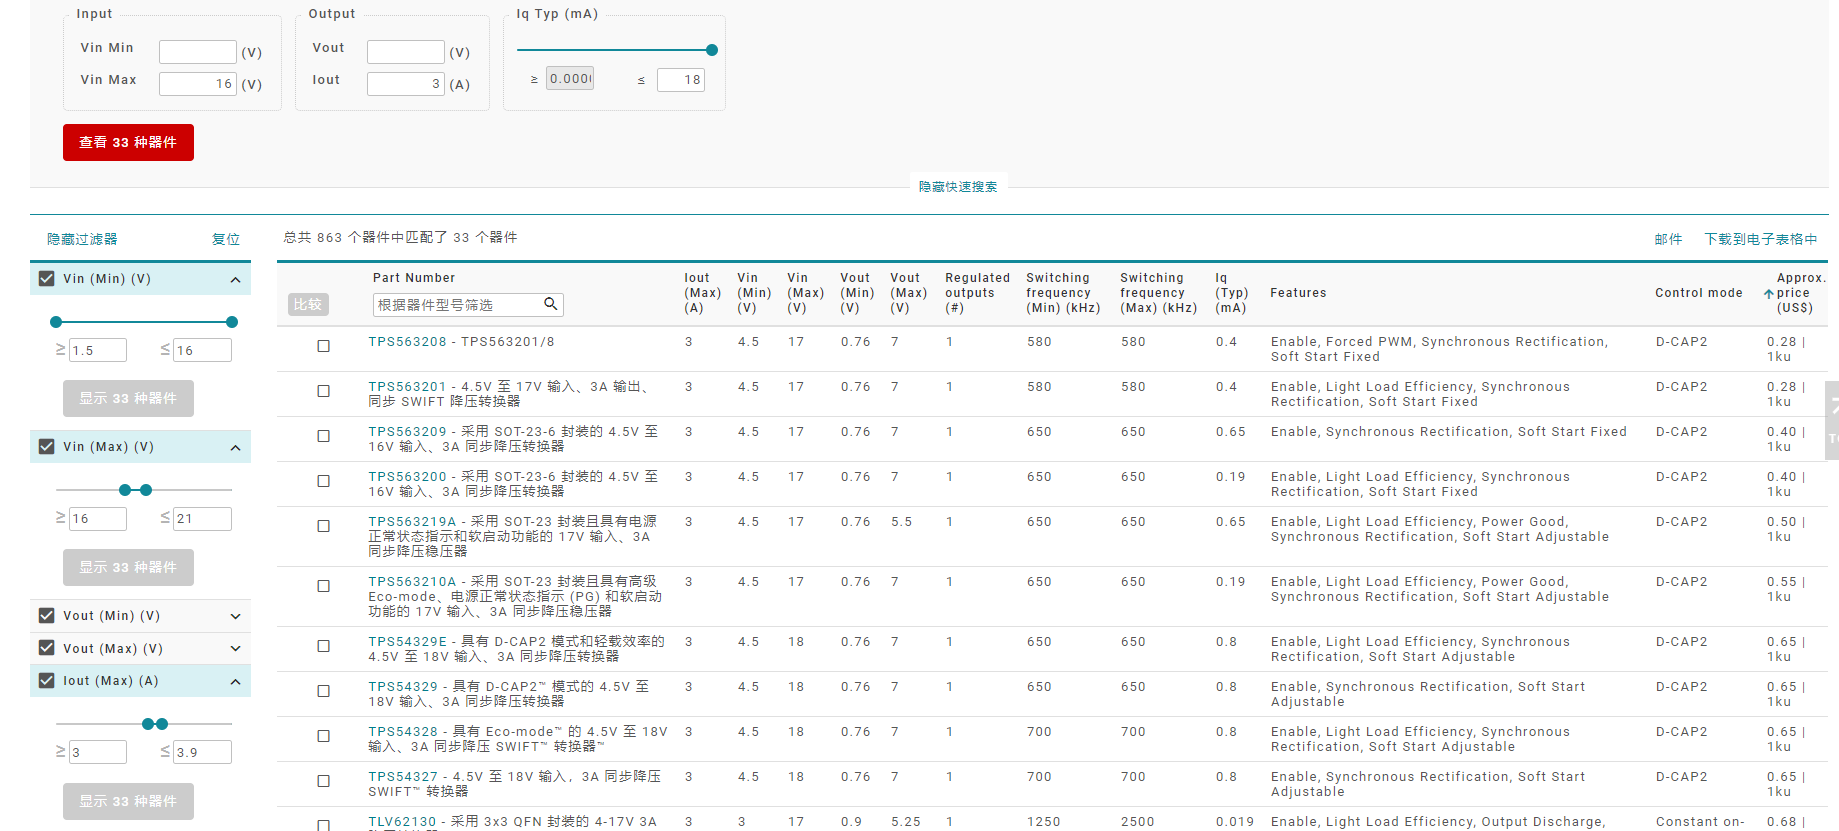Click the red 查看 33 种器件 button
The image size is (1839, 831).
[128, 142]
